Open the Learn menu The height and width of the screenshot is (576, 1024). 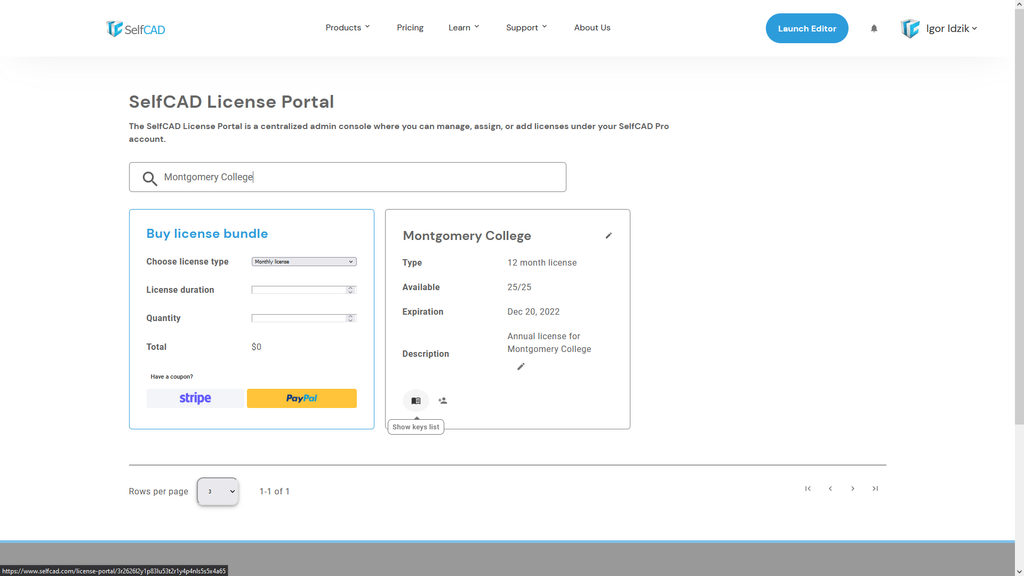click(x=464, y=27)
